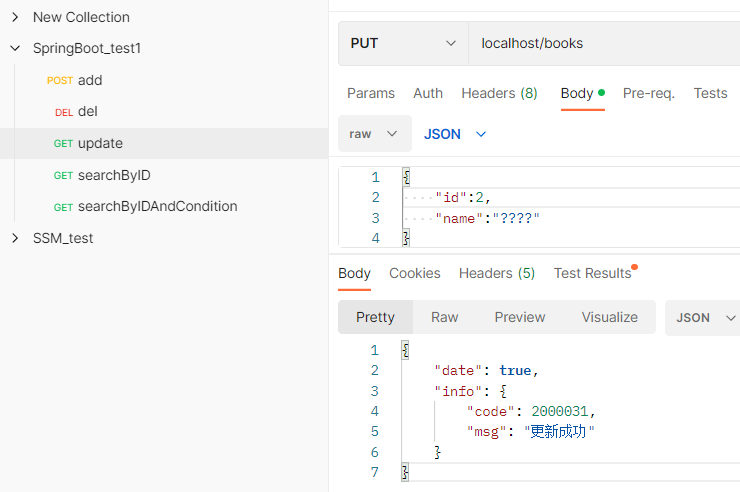Switch to the Auth tab
Viewport: 740px width, 492px height.
(x=428, y=93)
